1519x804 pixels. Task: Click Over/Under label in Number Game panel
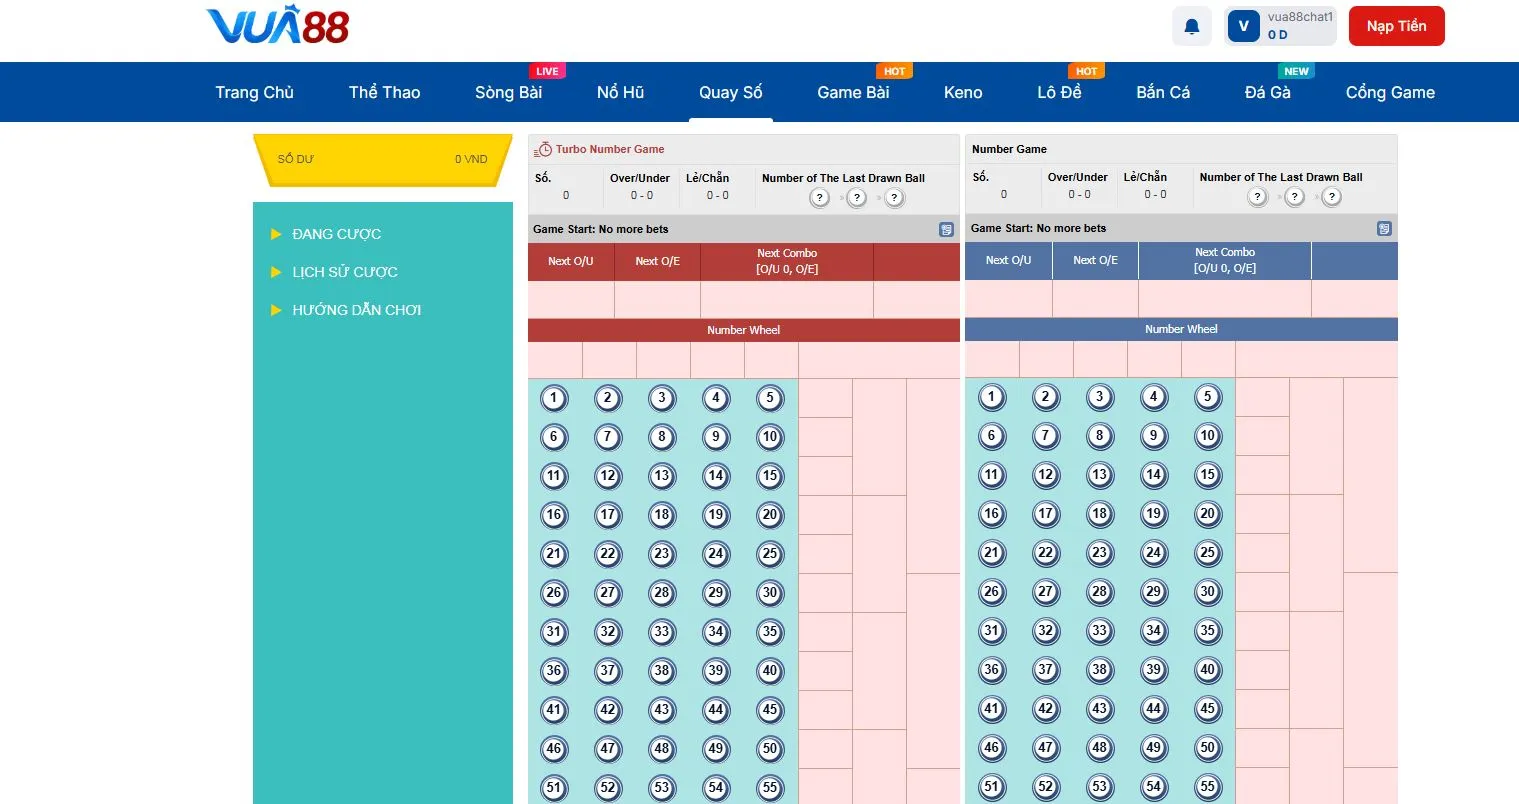click(x=1078, y=177)
